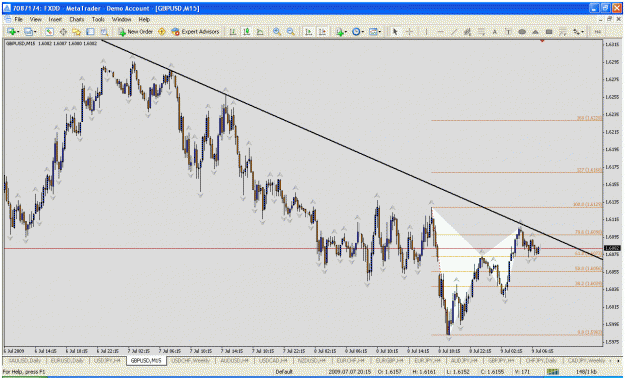
Task: Select the Equidistant Channel tool
Action: click(468, 32)
